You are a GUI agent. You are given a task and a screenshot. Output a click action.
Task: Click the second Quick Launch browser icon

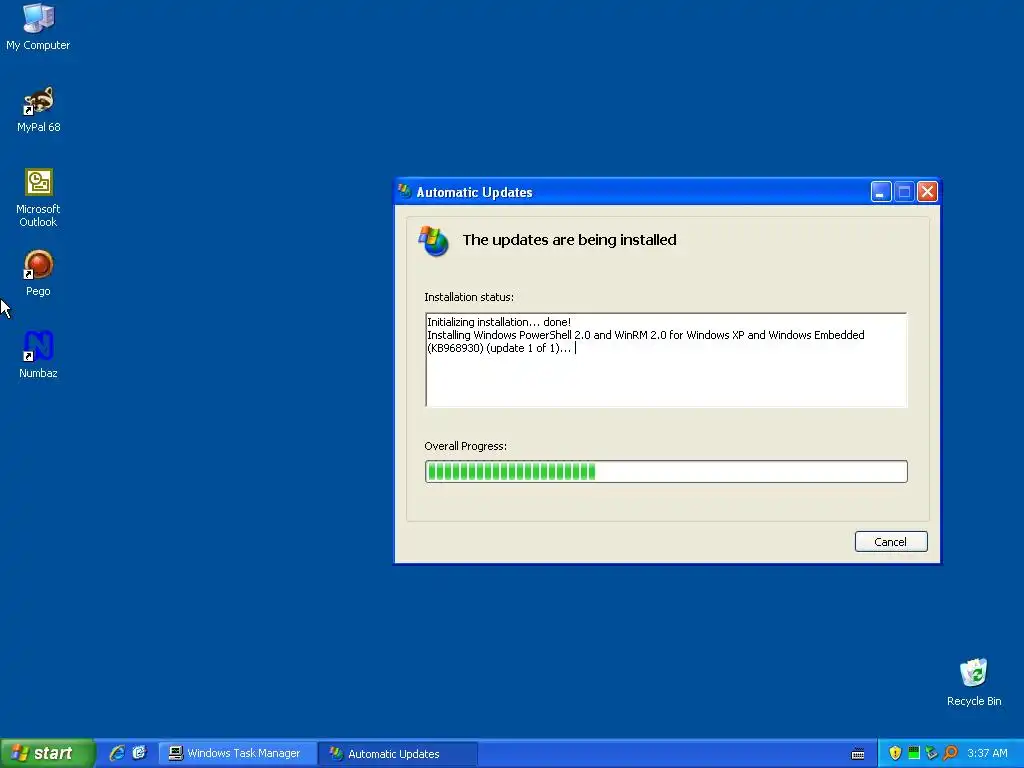click(139, 753)
